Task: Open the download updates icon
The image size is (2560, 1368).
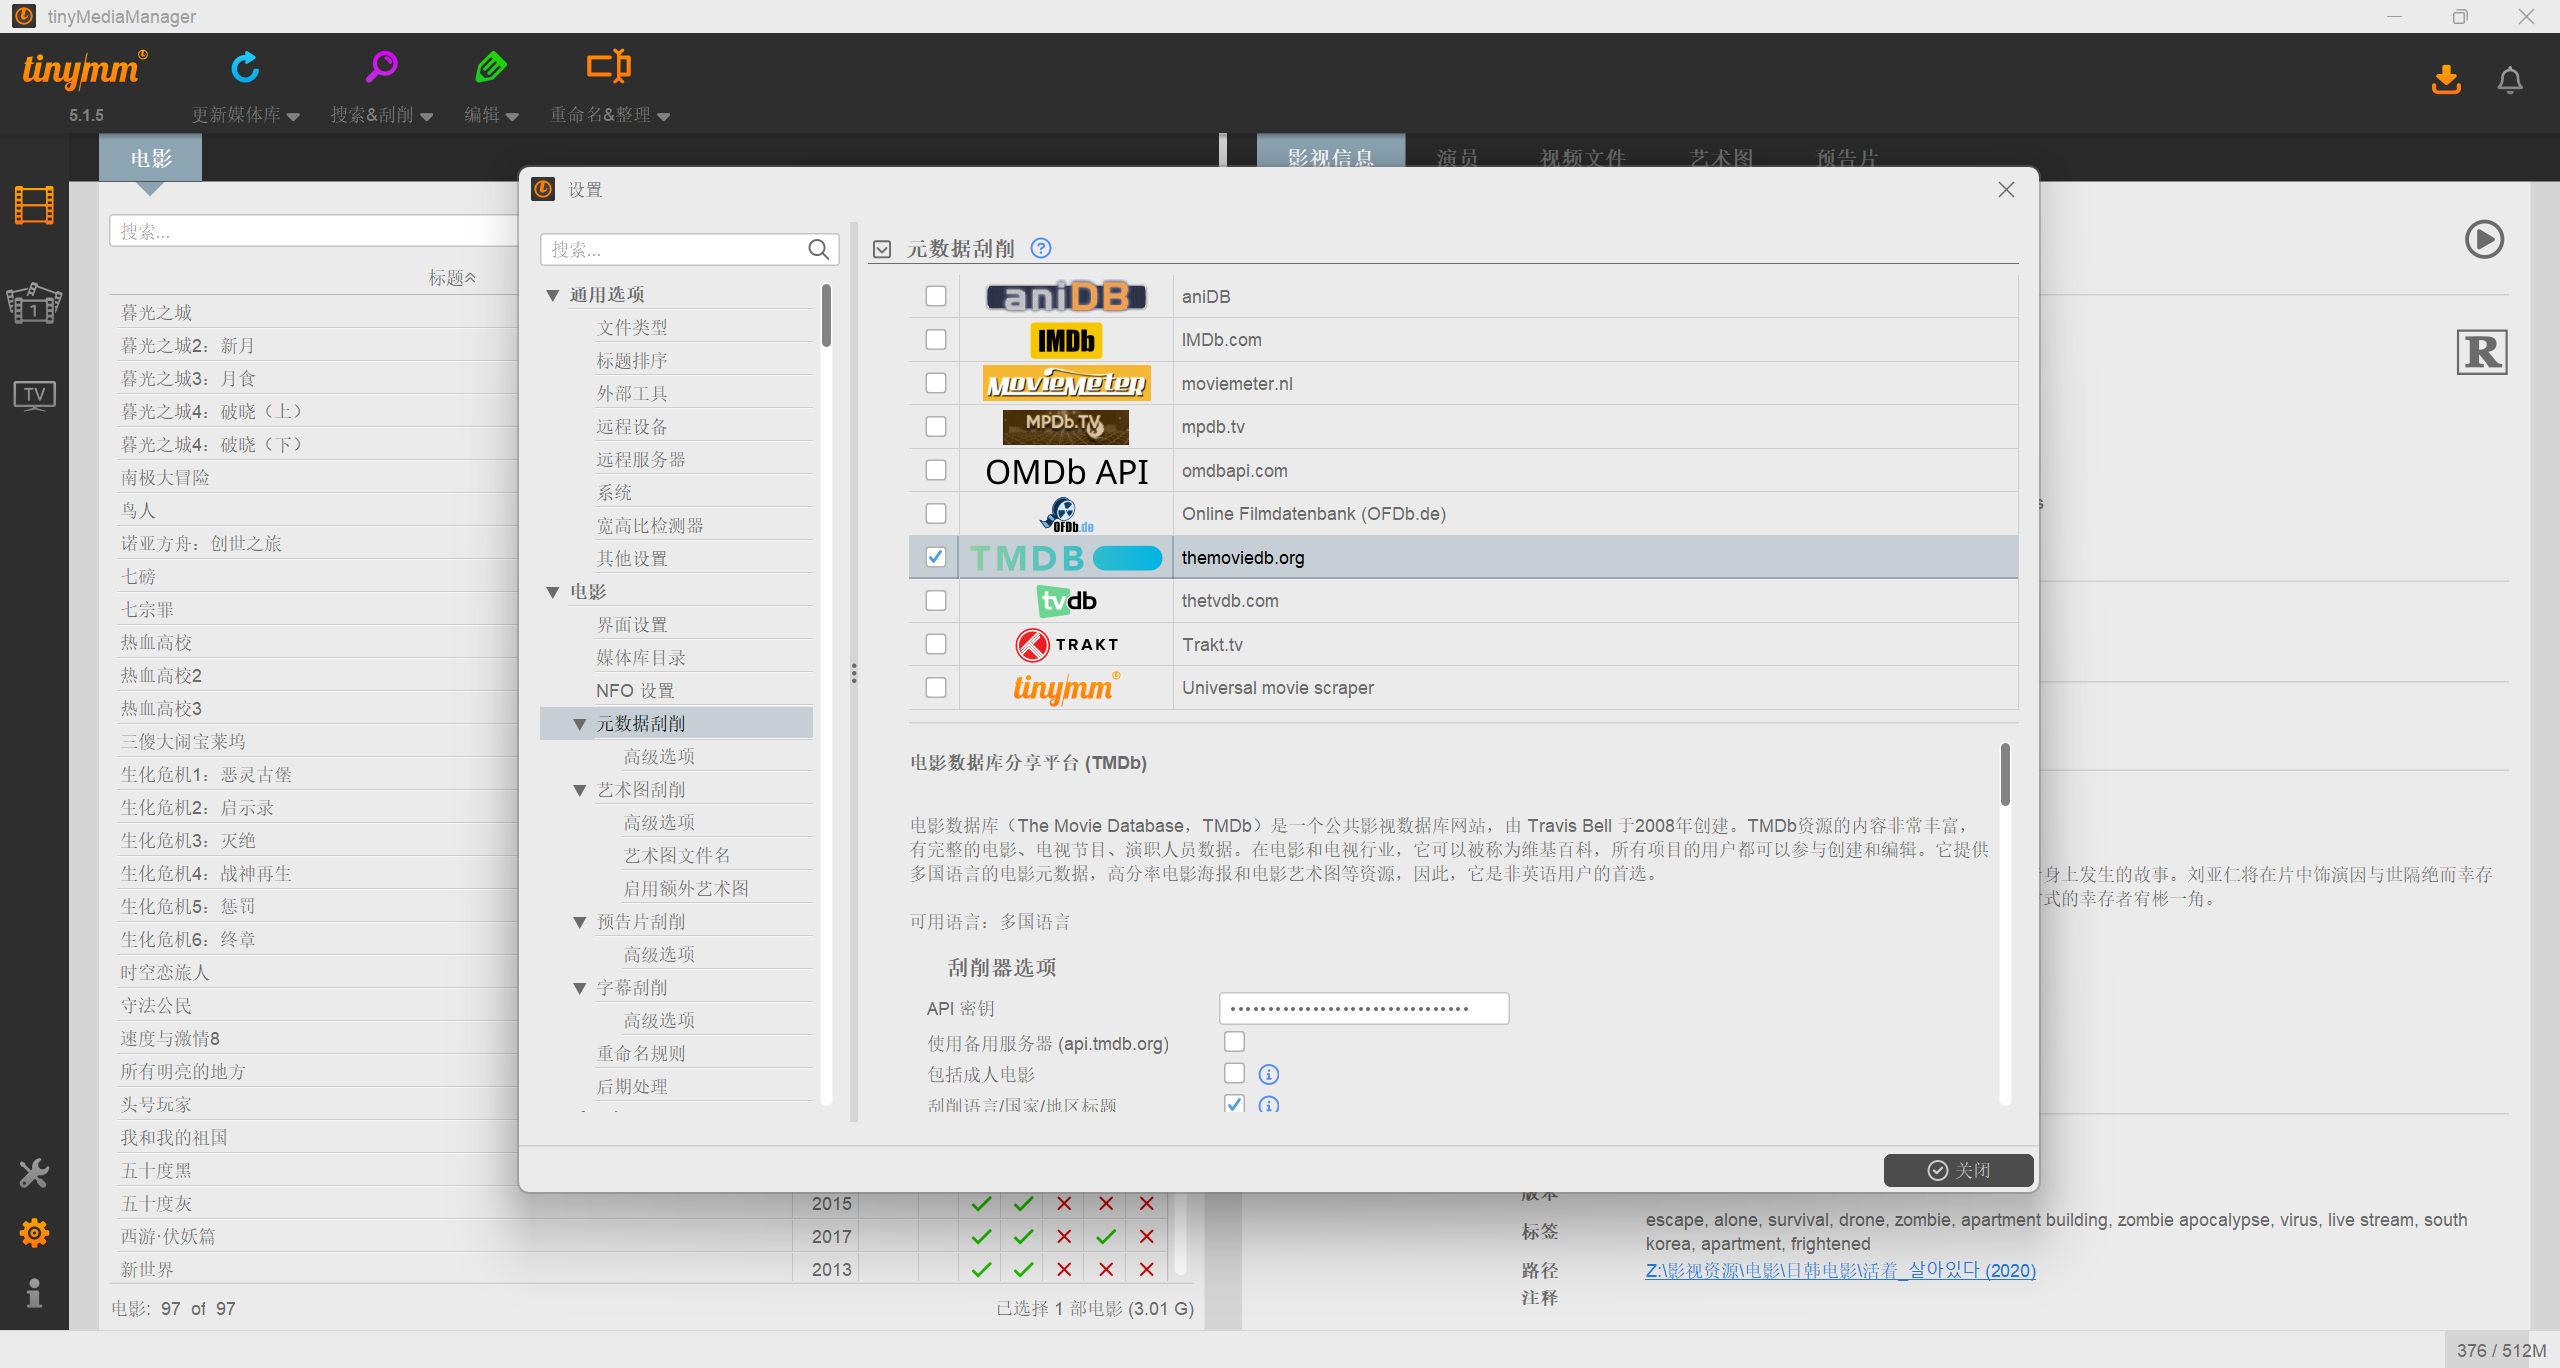Action: 2446,79
